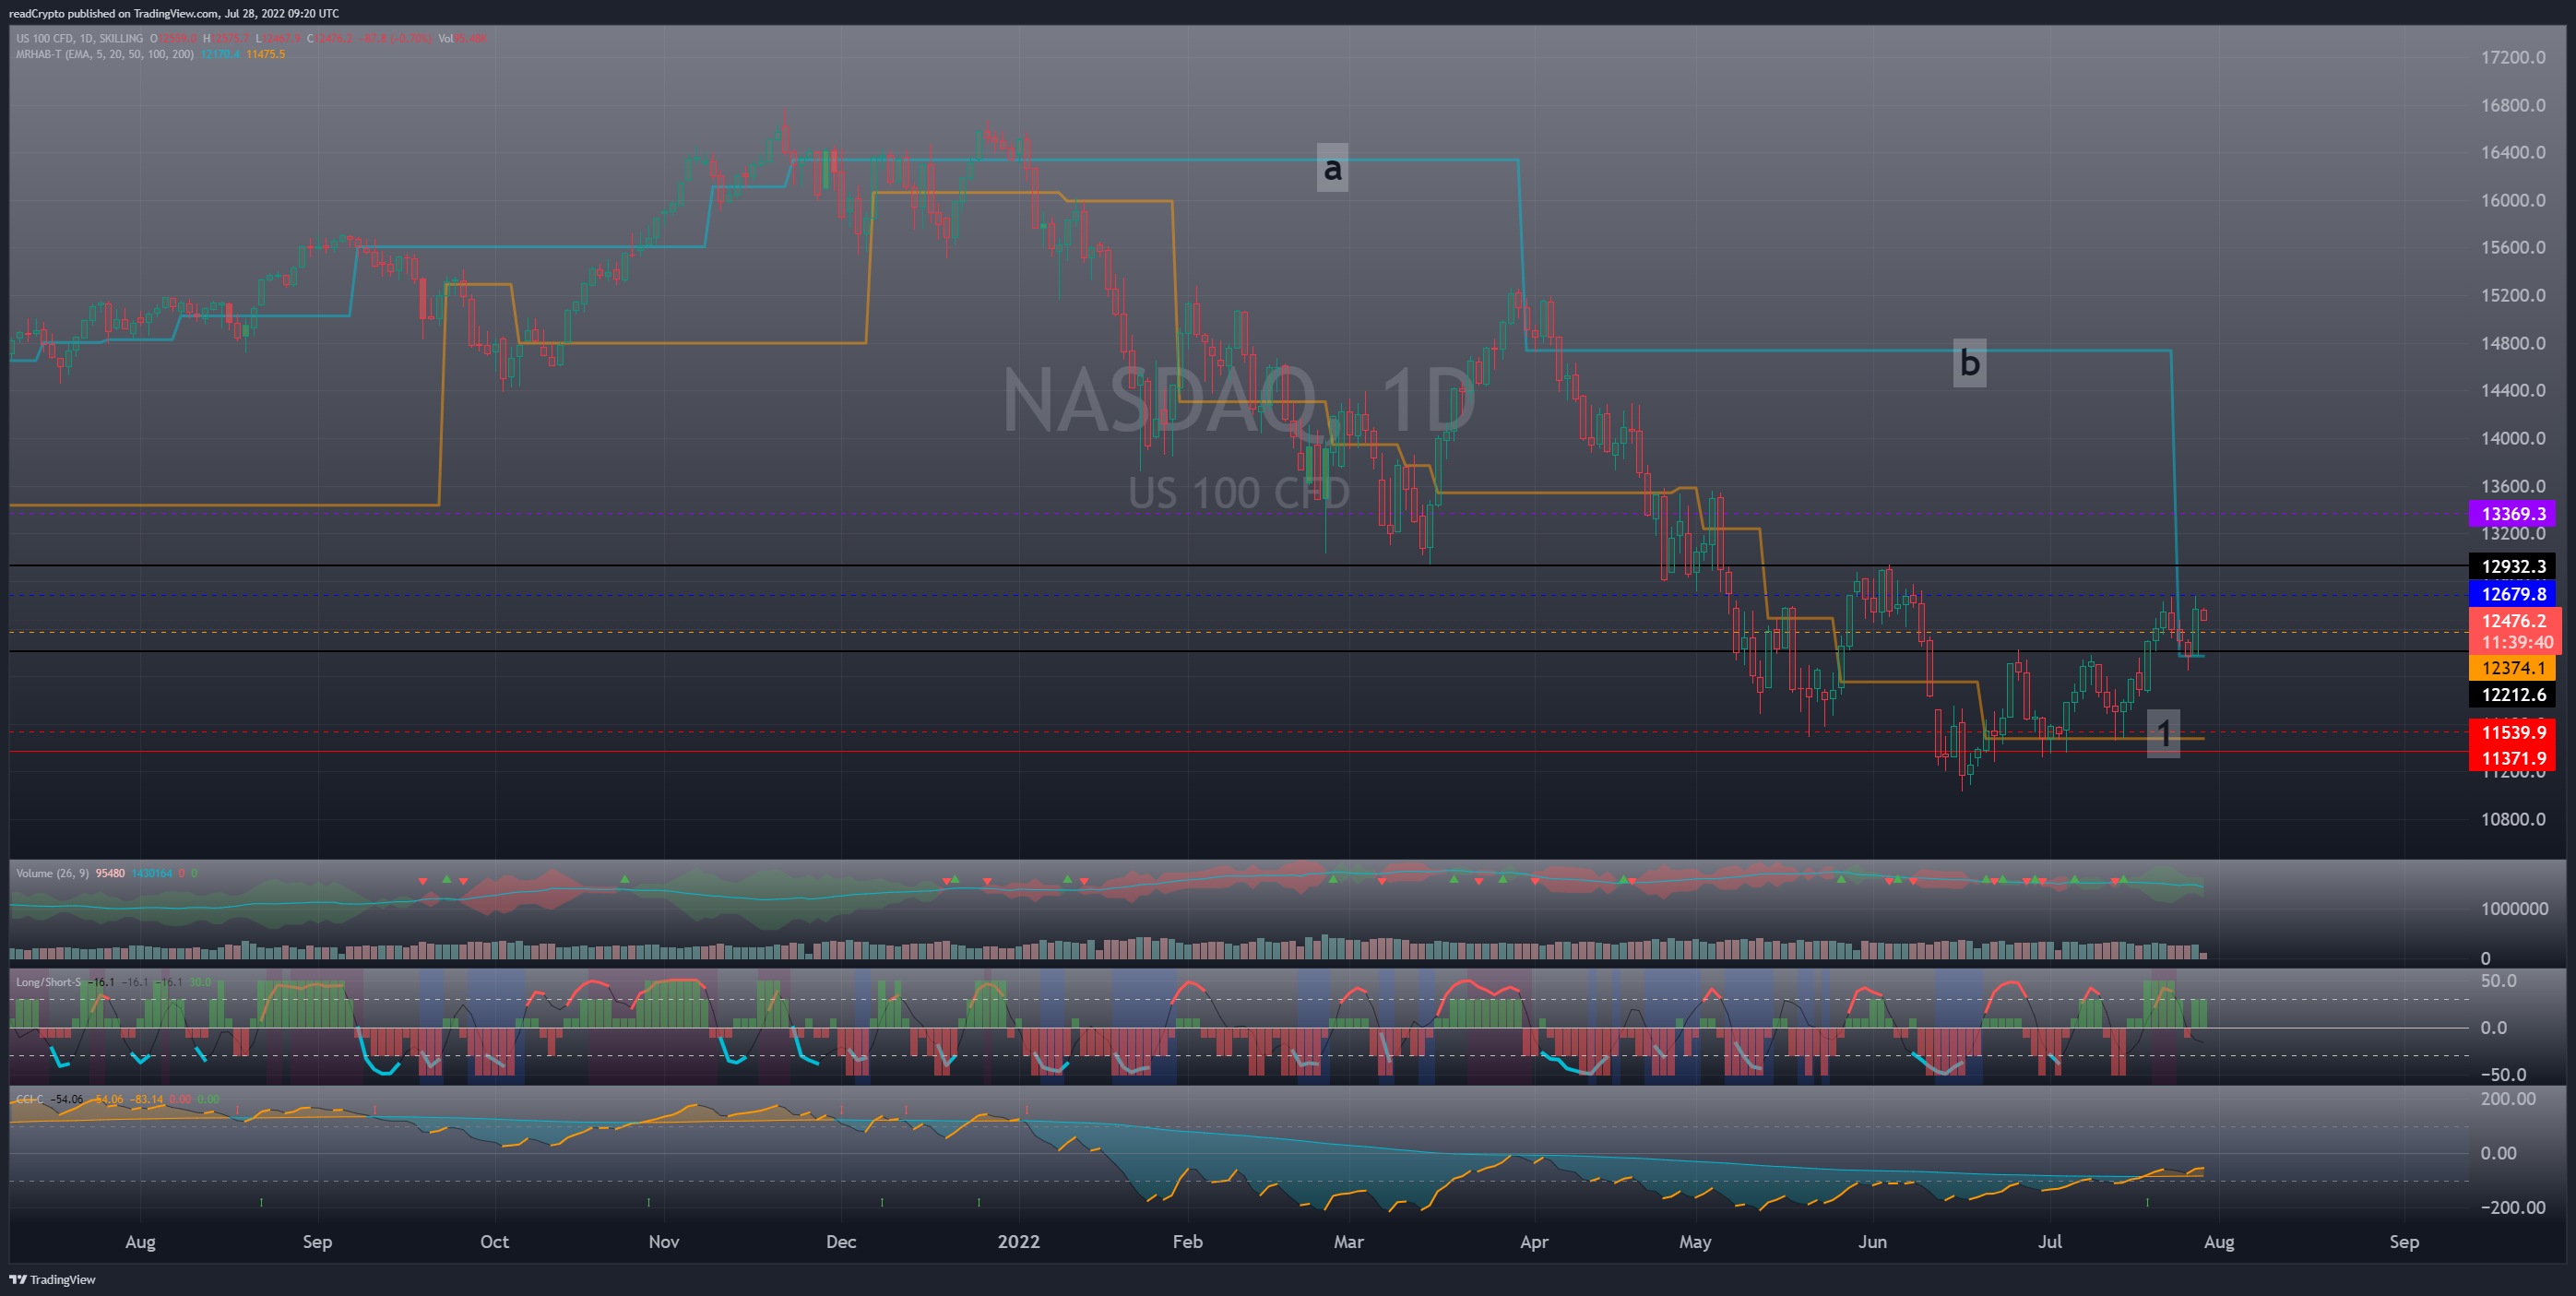Screen dimensions: 2576x1296
Task: Click the 'Jul' label on the time axis
Action: pyautogui.click(x=2050, y=1242)
